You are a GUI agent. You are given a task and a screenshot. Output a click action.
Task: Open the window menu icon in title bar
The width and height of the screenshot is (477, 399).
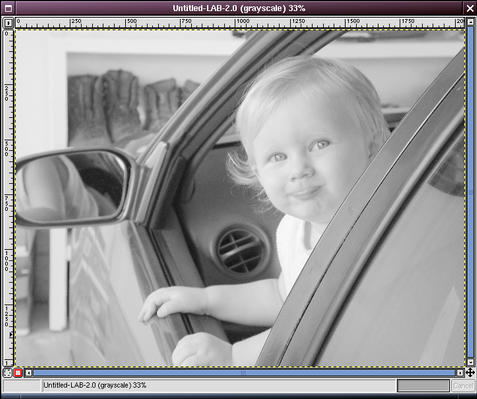9,8
